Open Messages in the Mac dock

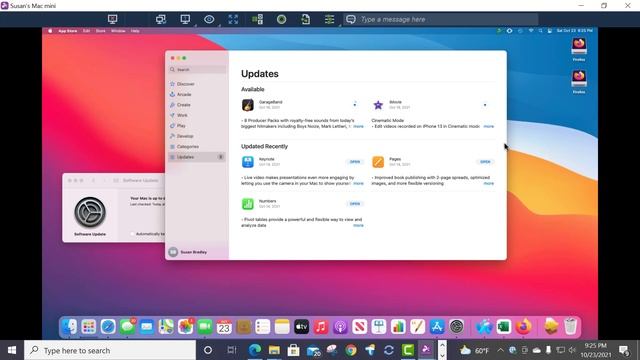(x=127, y=327)
